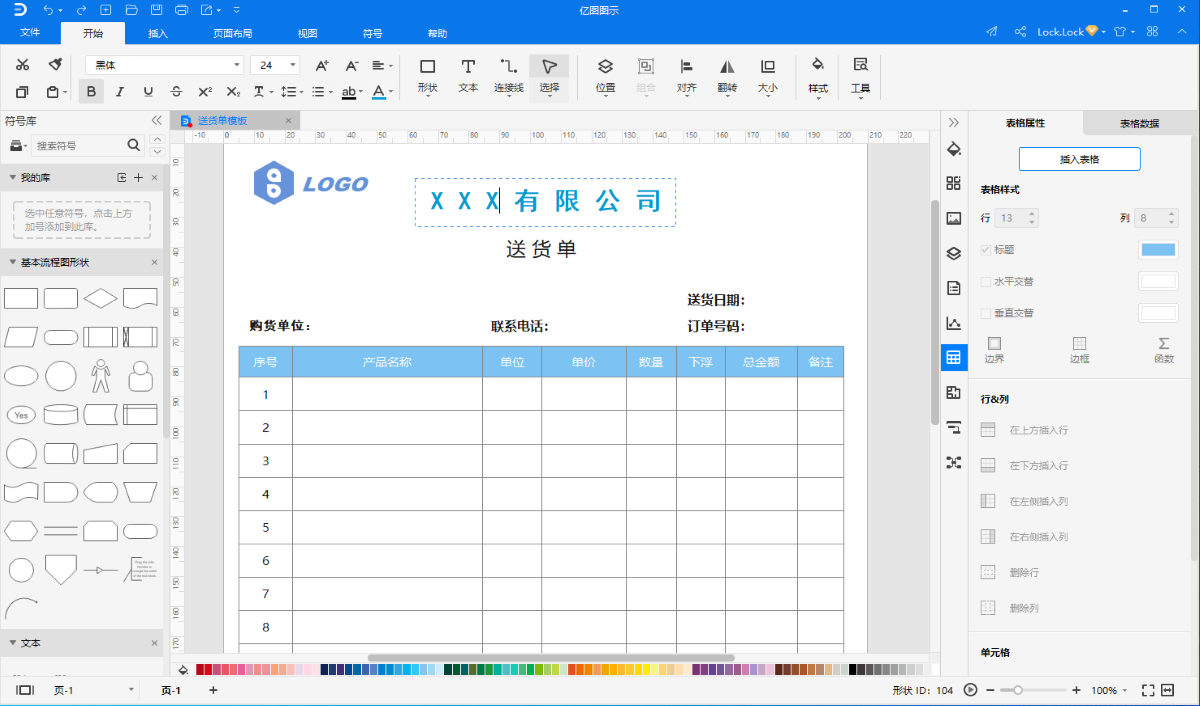Viewport: 1200px width, 706px height.
Task: Open the 文件 menu
Action: coord(30,33)
